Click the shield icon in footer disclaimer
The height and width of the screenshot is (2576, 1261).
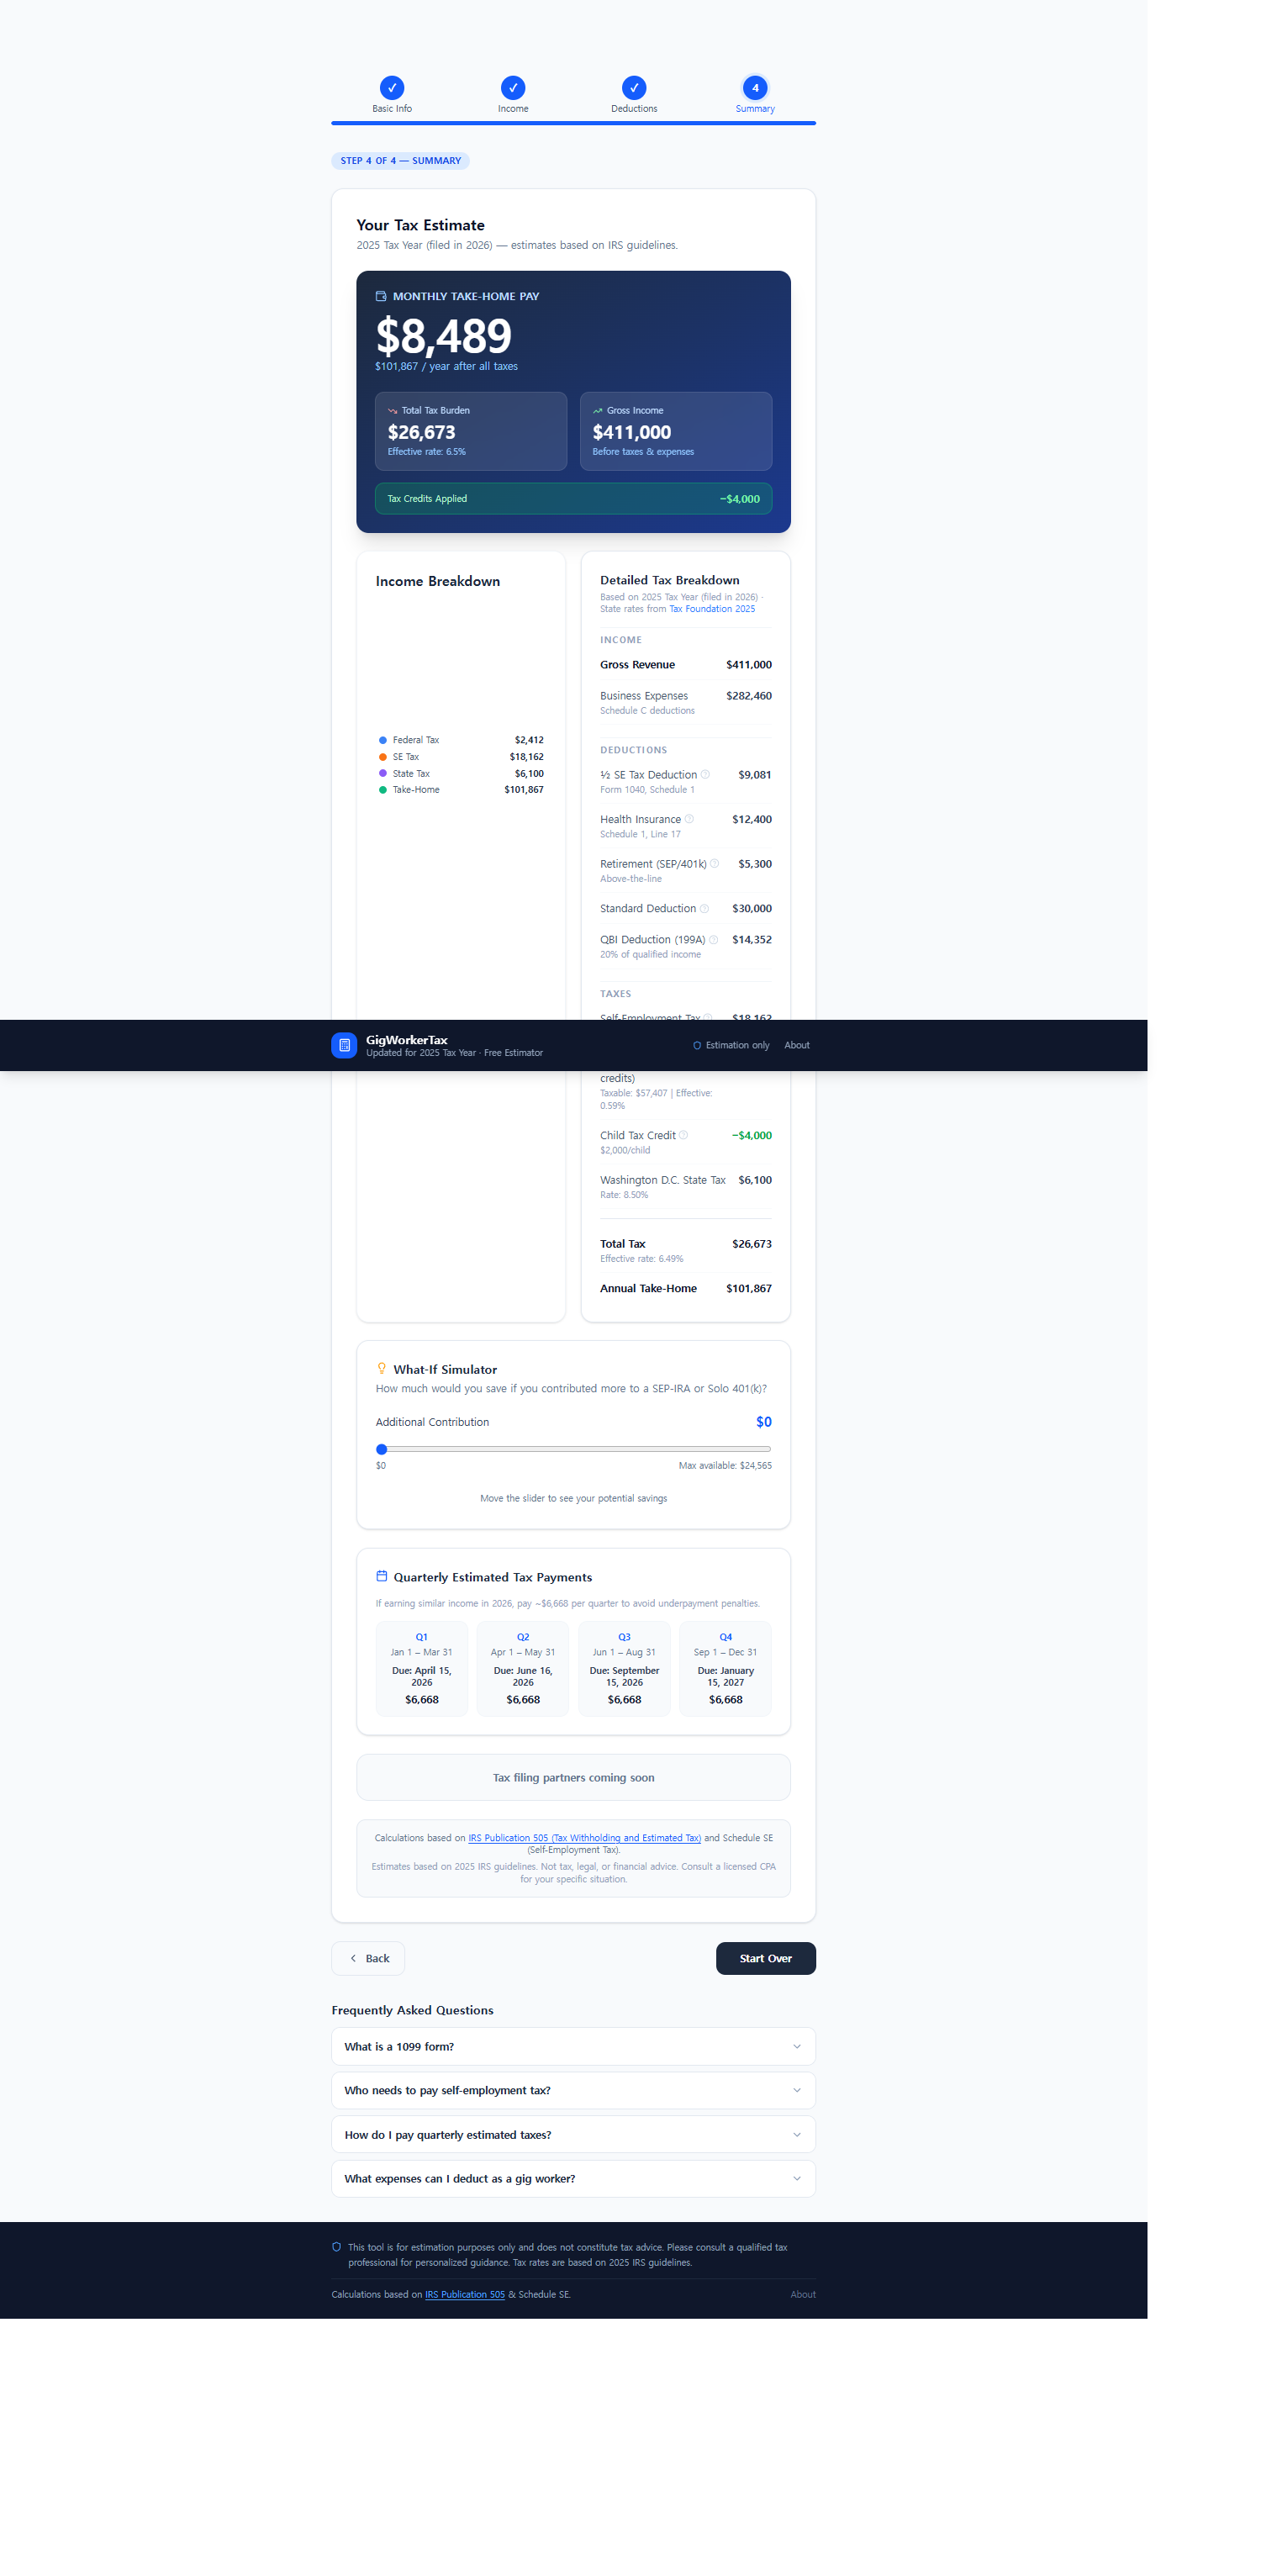336,2247
